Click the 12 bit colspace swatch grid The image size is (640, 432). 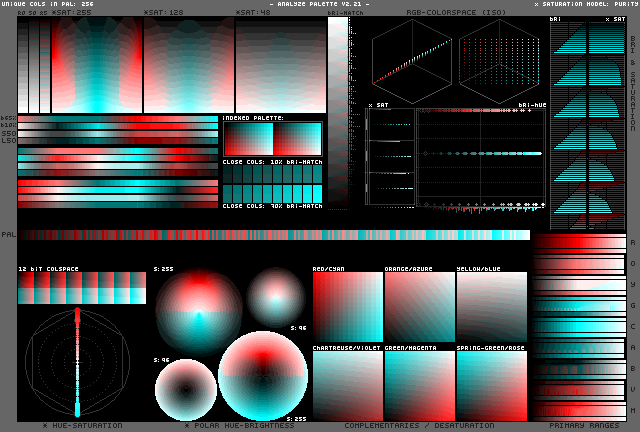[x=81, y=289]
